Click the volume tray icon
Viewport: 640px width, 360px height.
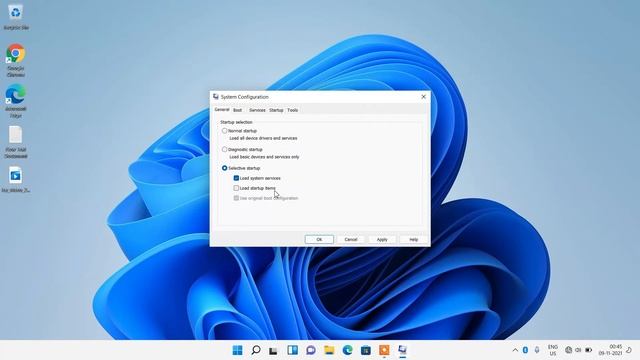click(x=578, y=350)
